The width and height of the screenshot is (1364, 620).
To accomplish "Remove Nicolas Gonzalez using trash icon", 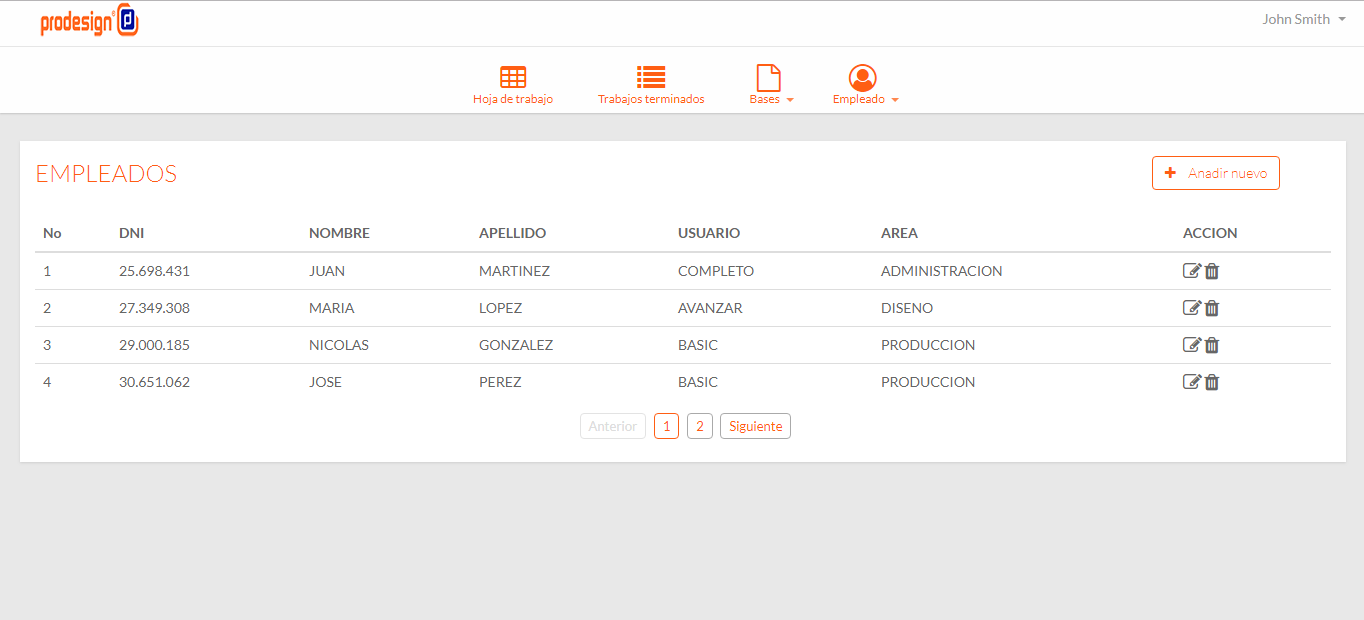I will pos(1212,345).
